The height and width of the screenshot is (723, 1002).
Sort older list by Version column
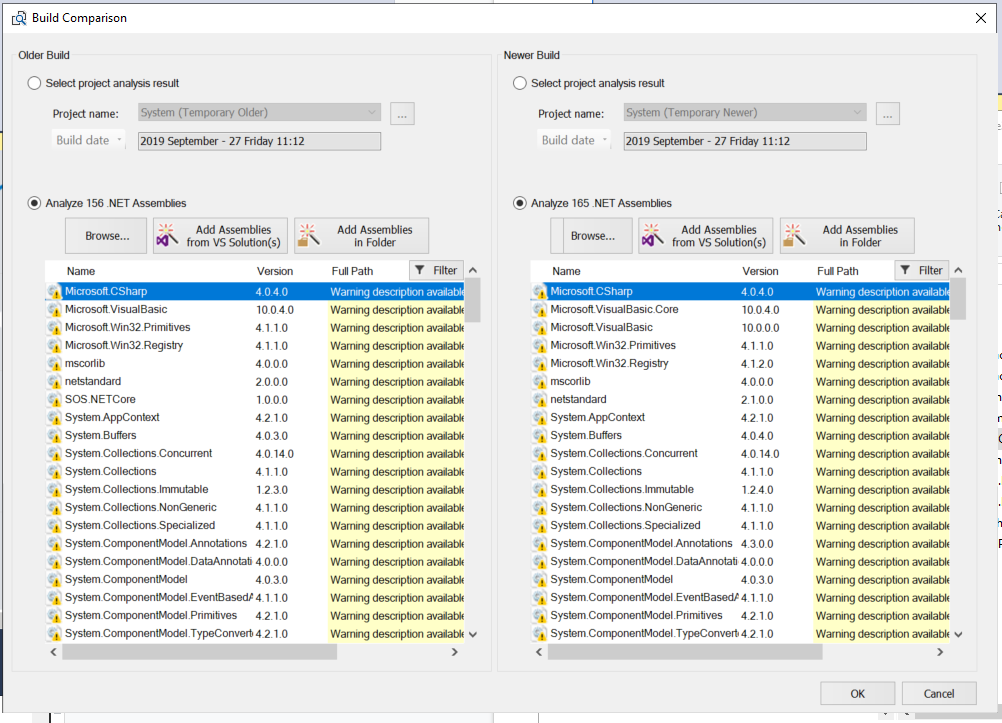point(275,271)
